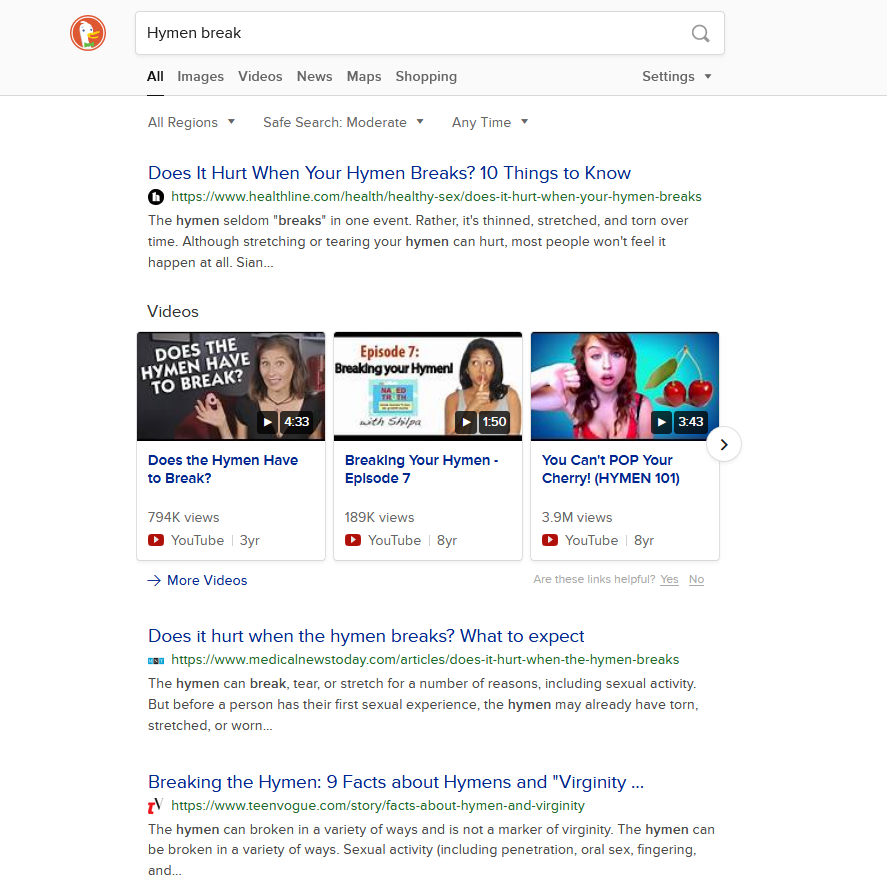Click YouTube icon under 189K views video

point(353,540)
